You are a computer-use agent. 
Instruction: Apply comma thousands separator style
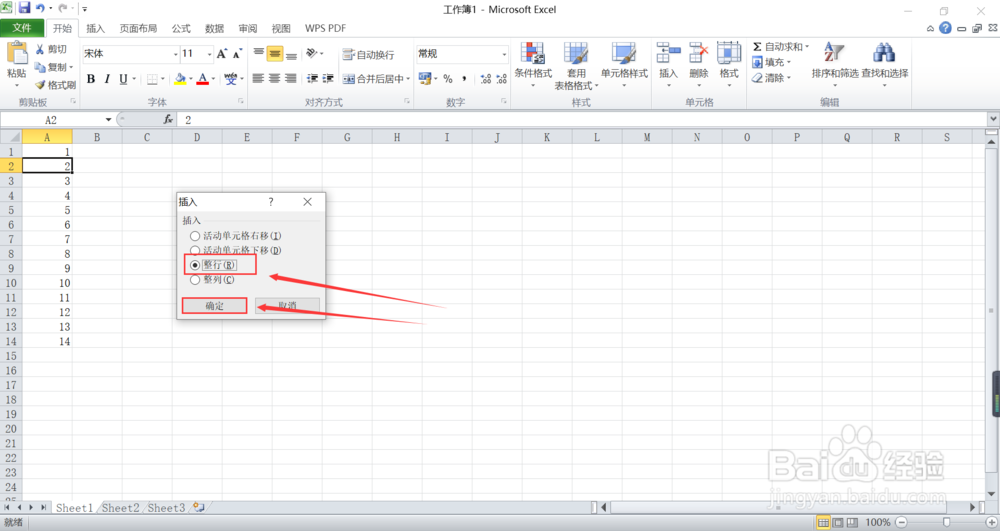(x=464, y=78)
